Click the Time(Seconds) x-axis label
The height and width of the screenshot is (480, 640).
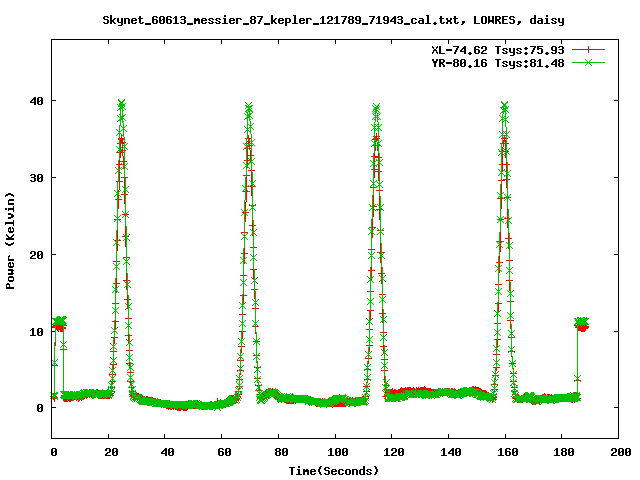[334, 471]
